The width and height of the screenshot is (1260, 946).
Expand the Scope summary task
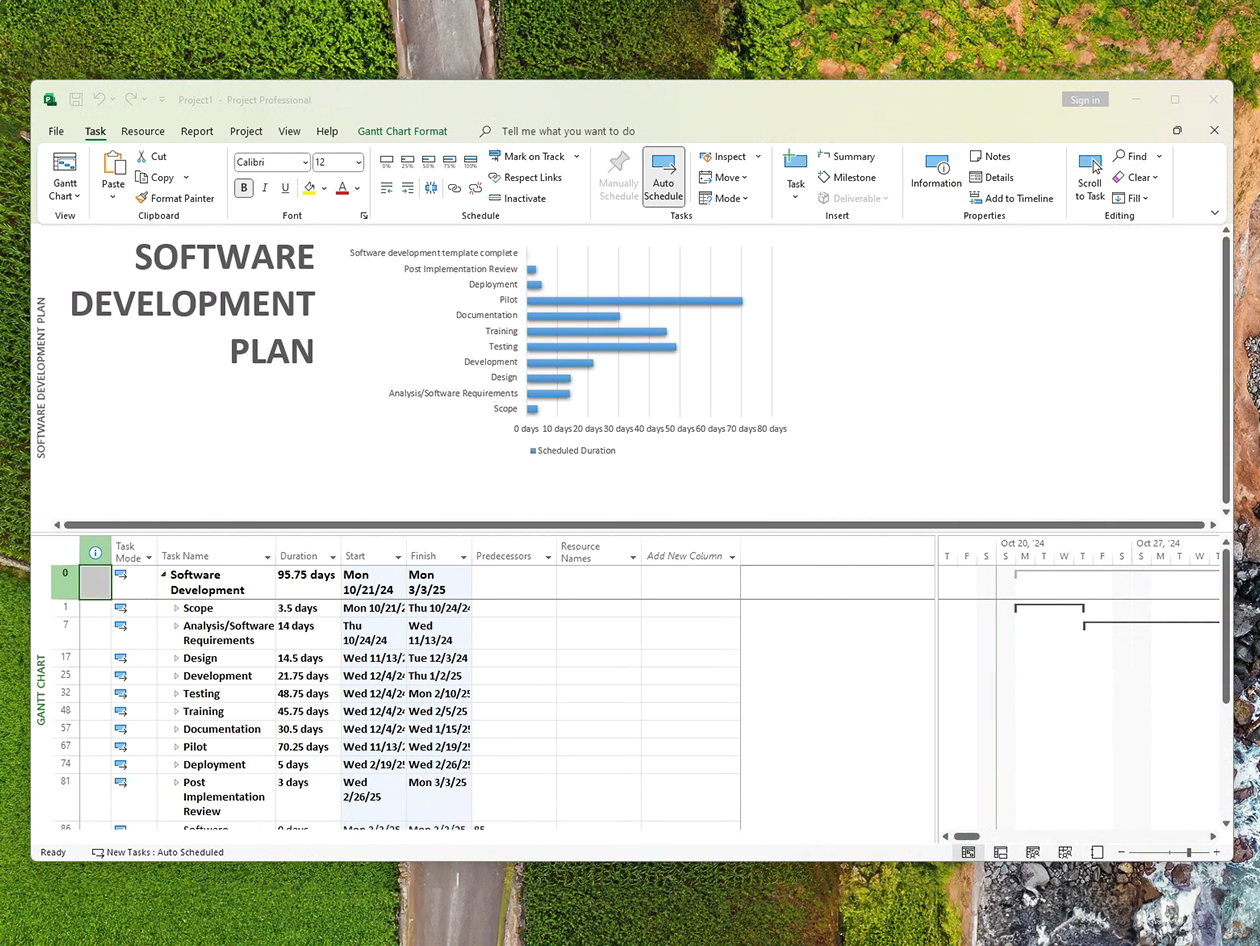[176, 608]
